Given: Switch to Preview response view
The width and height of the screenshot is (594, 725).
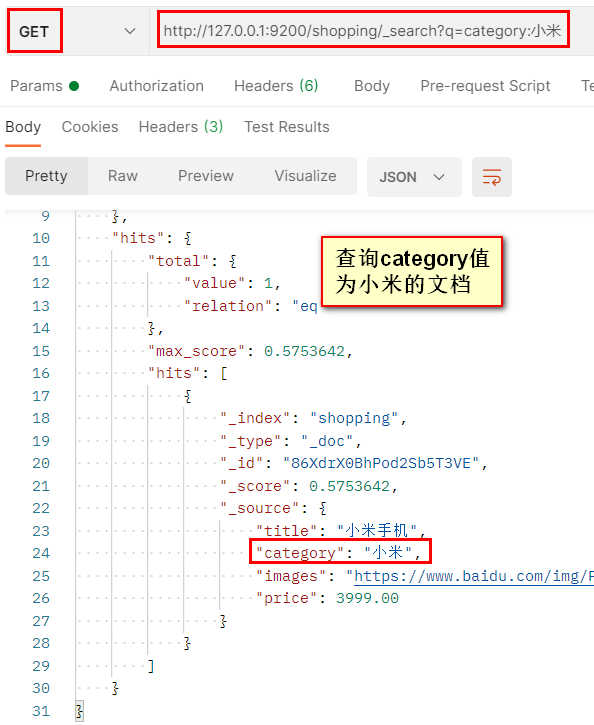Looking at the screenshot, I should 206,176.
